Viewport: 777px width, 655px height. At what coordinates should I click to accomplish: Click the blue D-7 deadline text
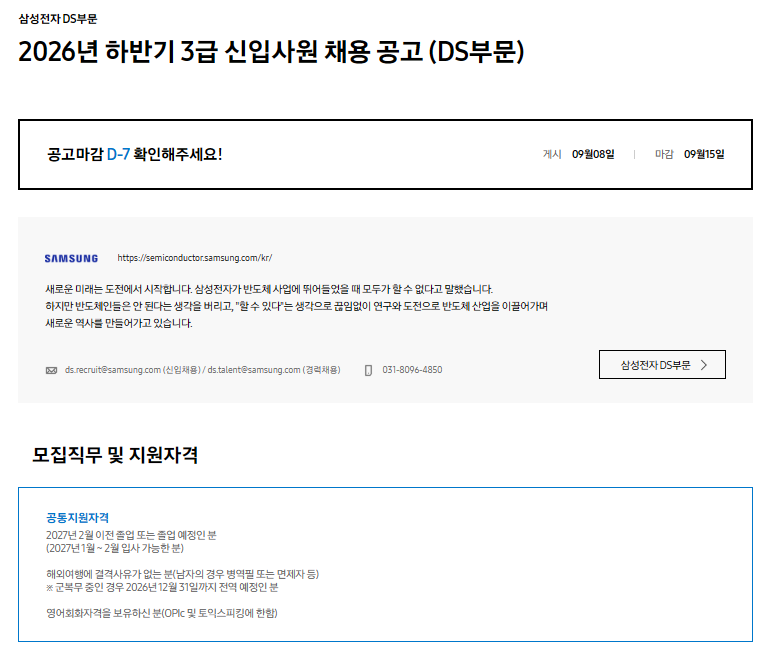[118, 154]
